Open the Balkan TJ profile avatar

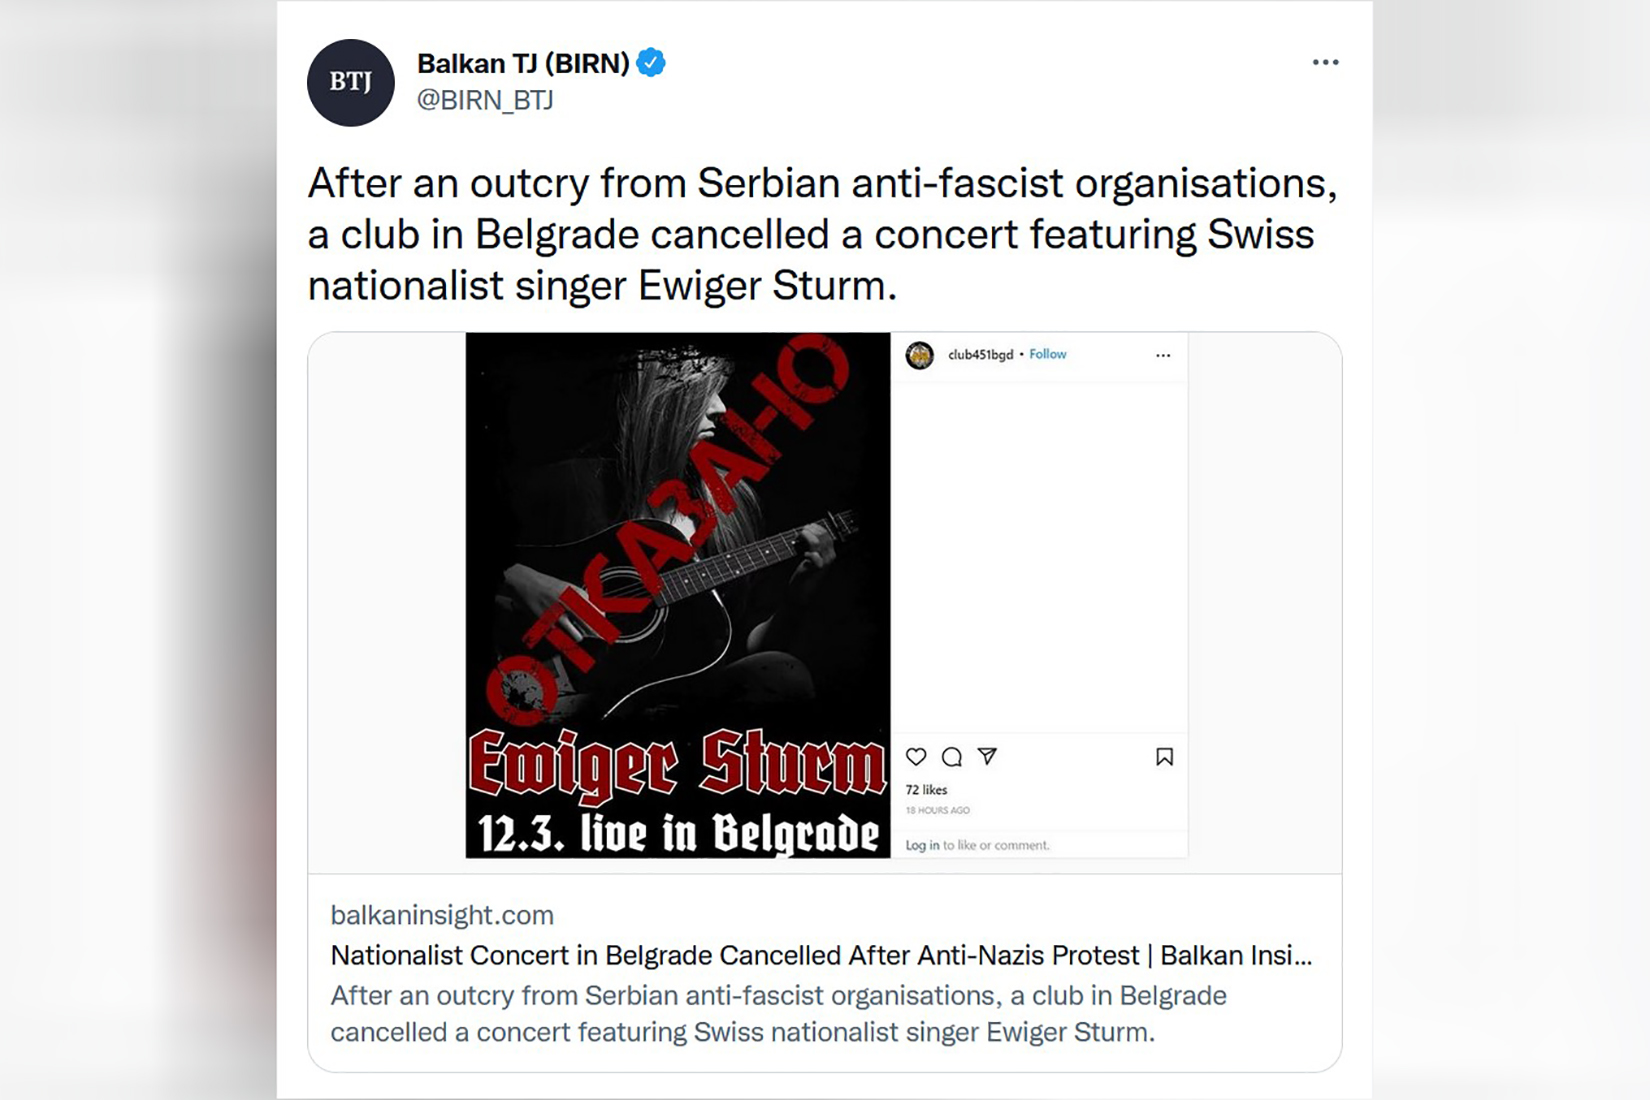351,82
